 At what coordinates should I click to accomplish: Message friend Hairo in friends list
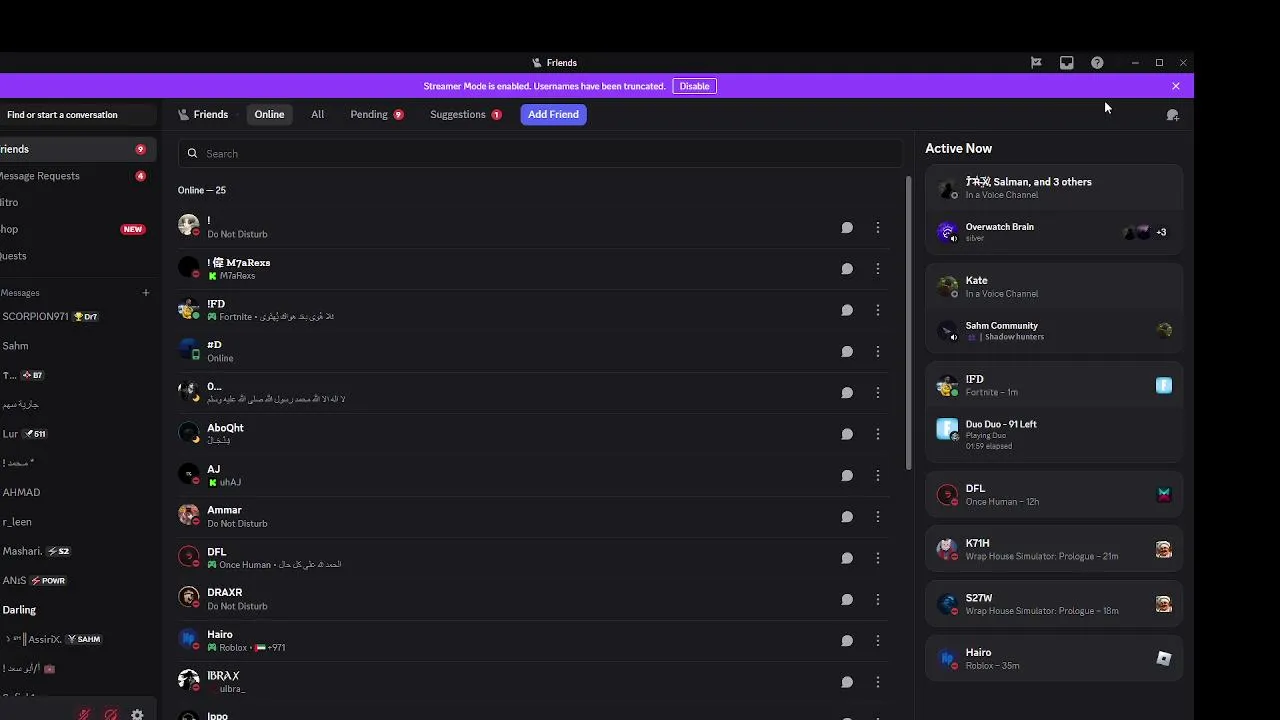[x=847, y=641]
